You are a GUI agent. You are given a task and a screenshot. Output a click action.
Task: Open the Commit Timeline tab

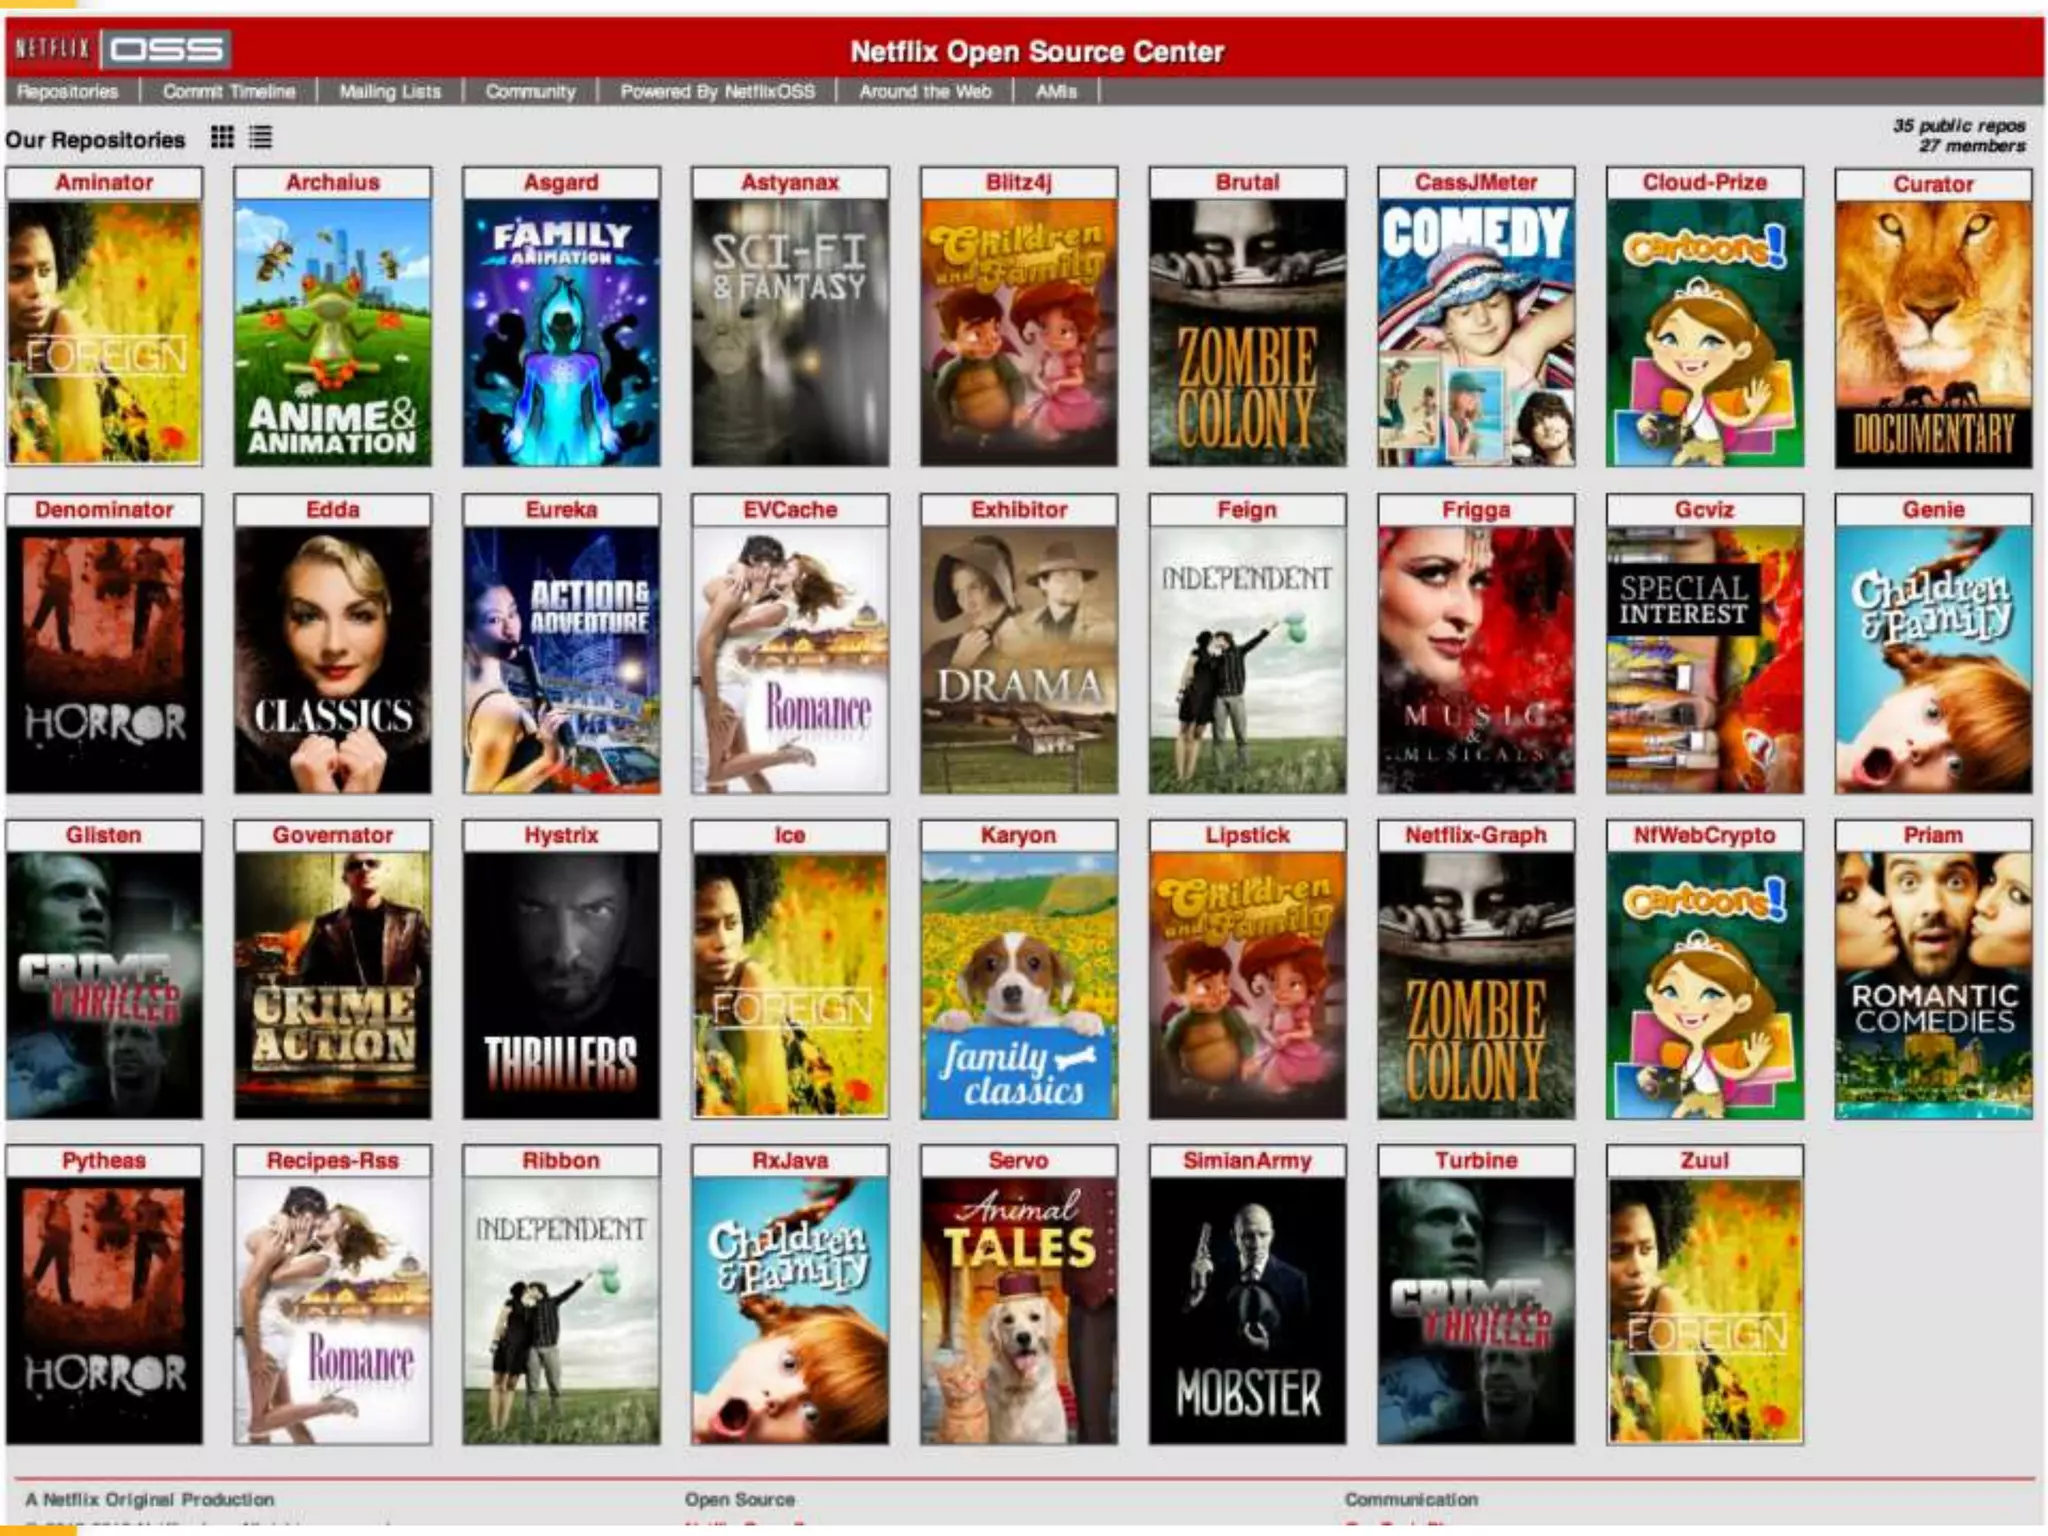(x=229, y=92)
